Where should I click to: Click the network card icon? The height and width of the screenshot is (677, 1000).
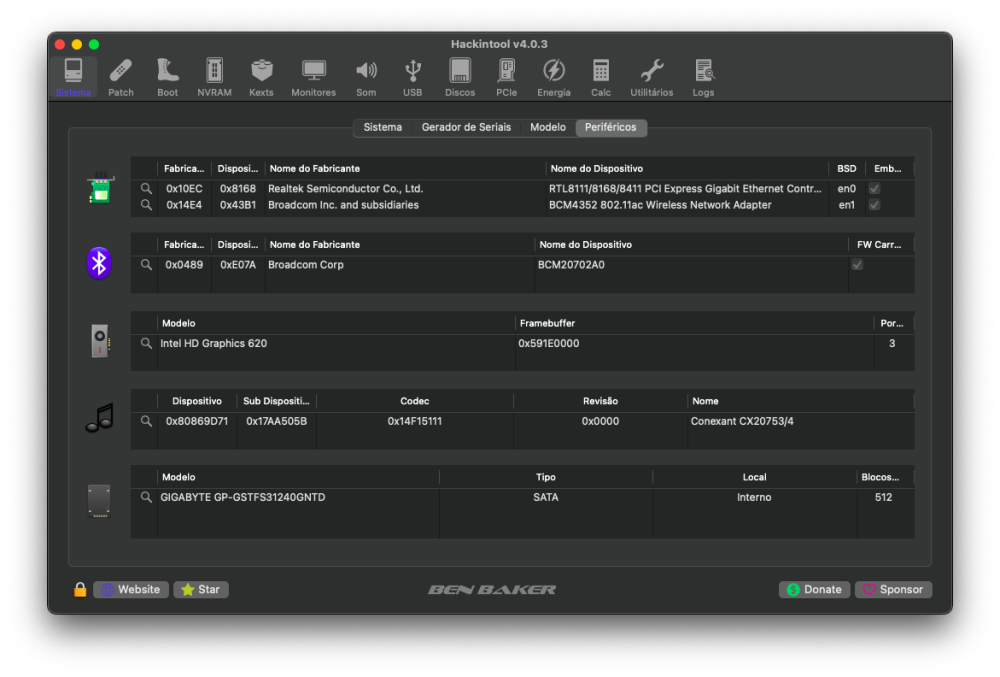(x=99, y=188)
